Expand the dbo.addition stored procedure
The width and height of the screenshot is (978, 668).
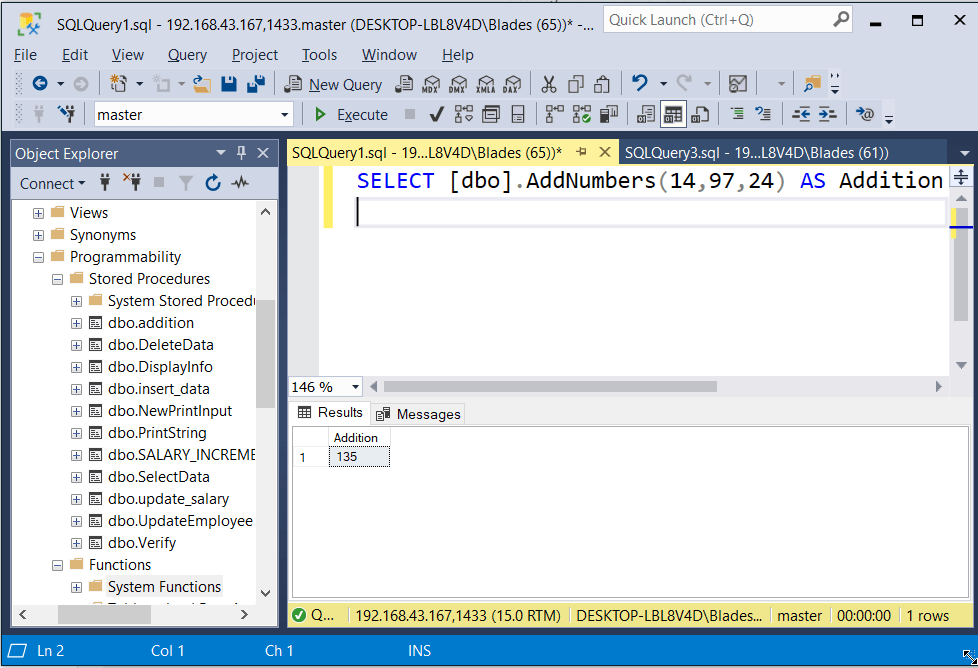[x=76, y=323]
